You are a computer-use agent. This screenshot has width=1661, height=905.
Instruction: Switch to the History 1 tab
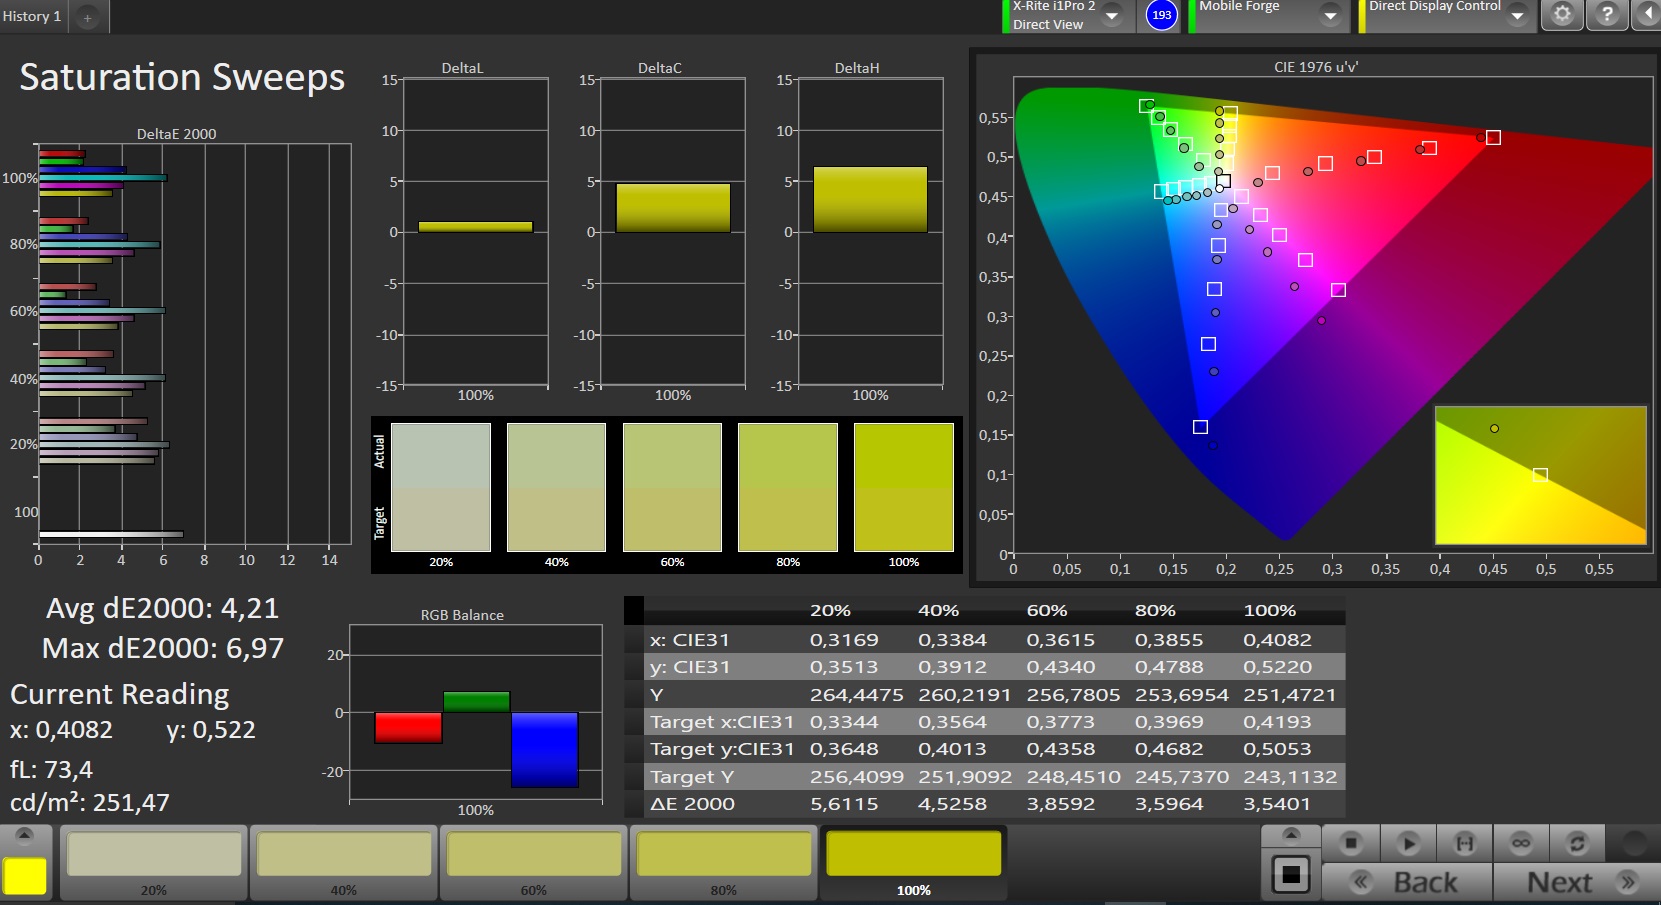pyautogui.click(x=32, y=16)
